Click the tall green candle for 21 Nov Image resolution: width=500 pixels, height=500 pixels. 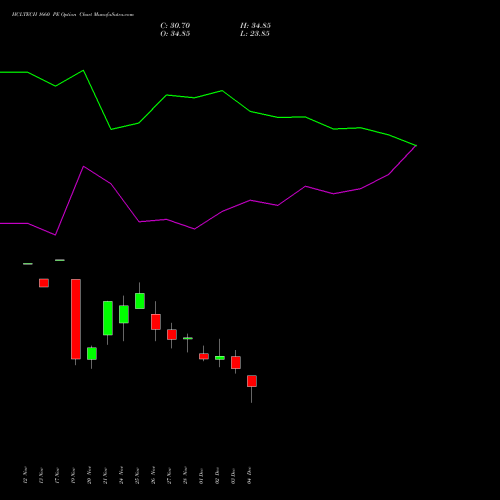[x=108, y=318]
